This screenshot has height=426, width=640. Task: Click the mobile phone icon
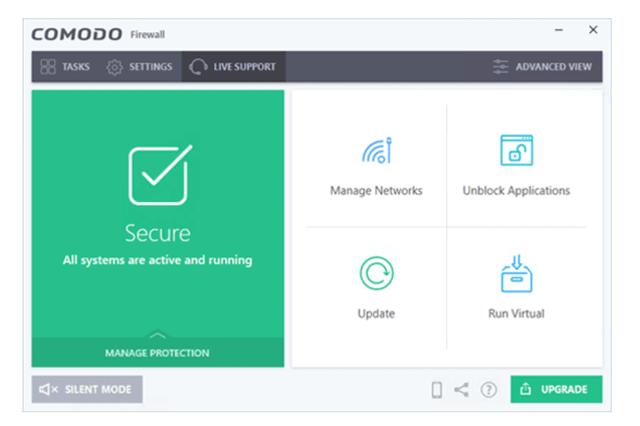(436, 390)
